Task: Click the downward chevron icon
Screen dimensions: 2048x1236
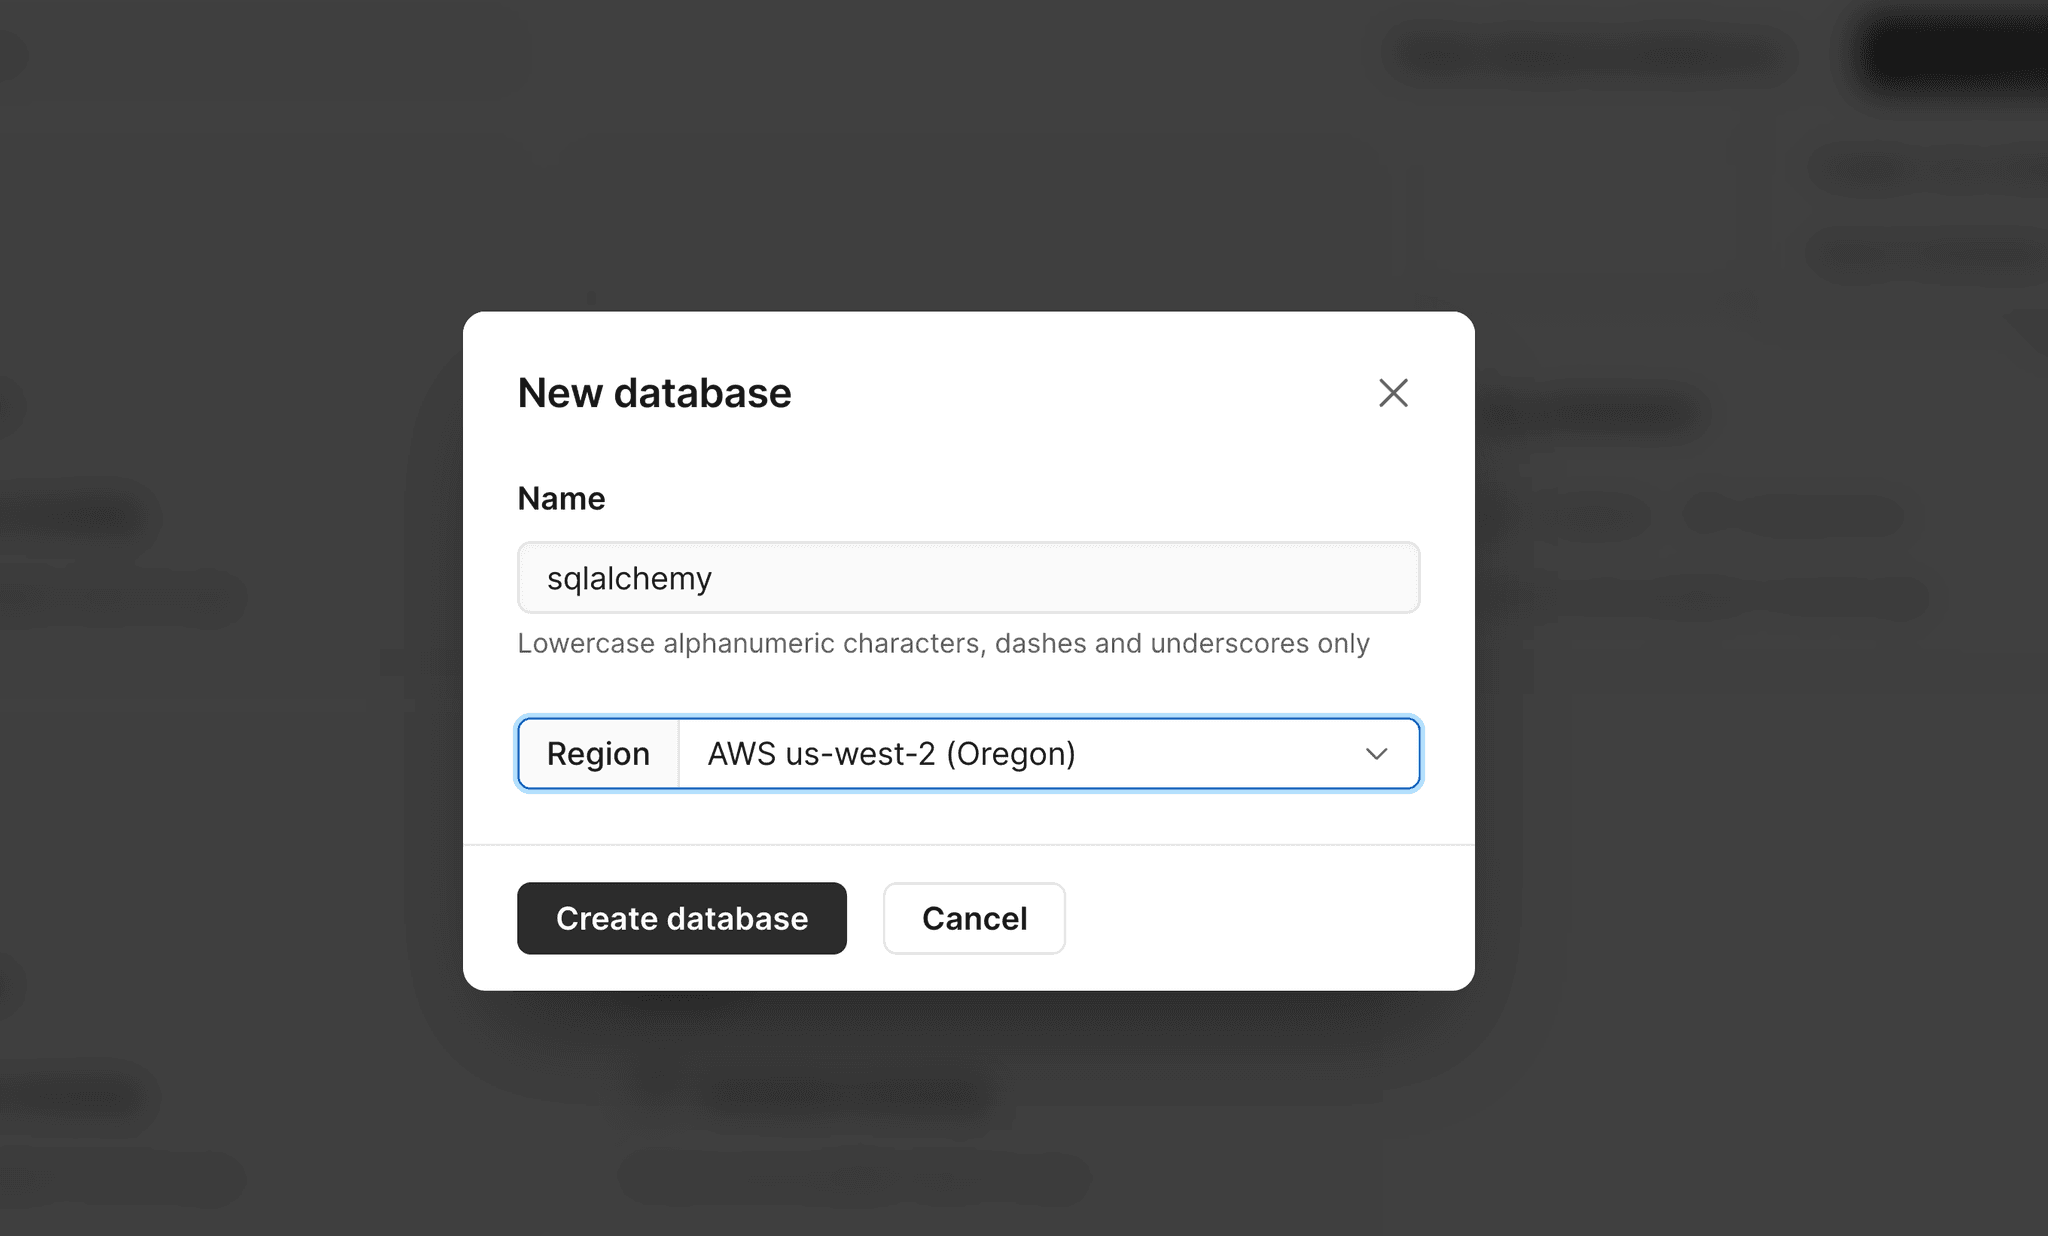Action: point(1377,753)
